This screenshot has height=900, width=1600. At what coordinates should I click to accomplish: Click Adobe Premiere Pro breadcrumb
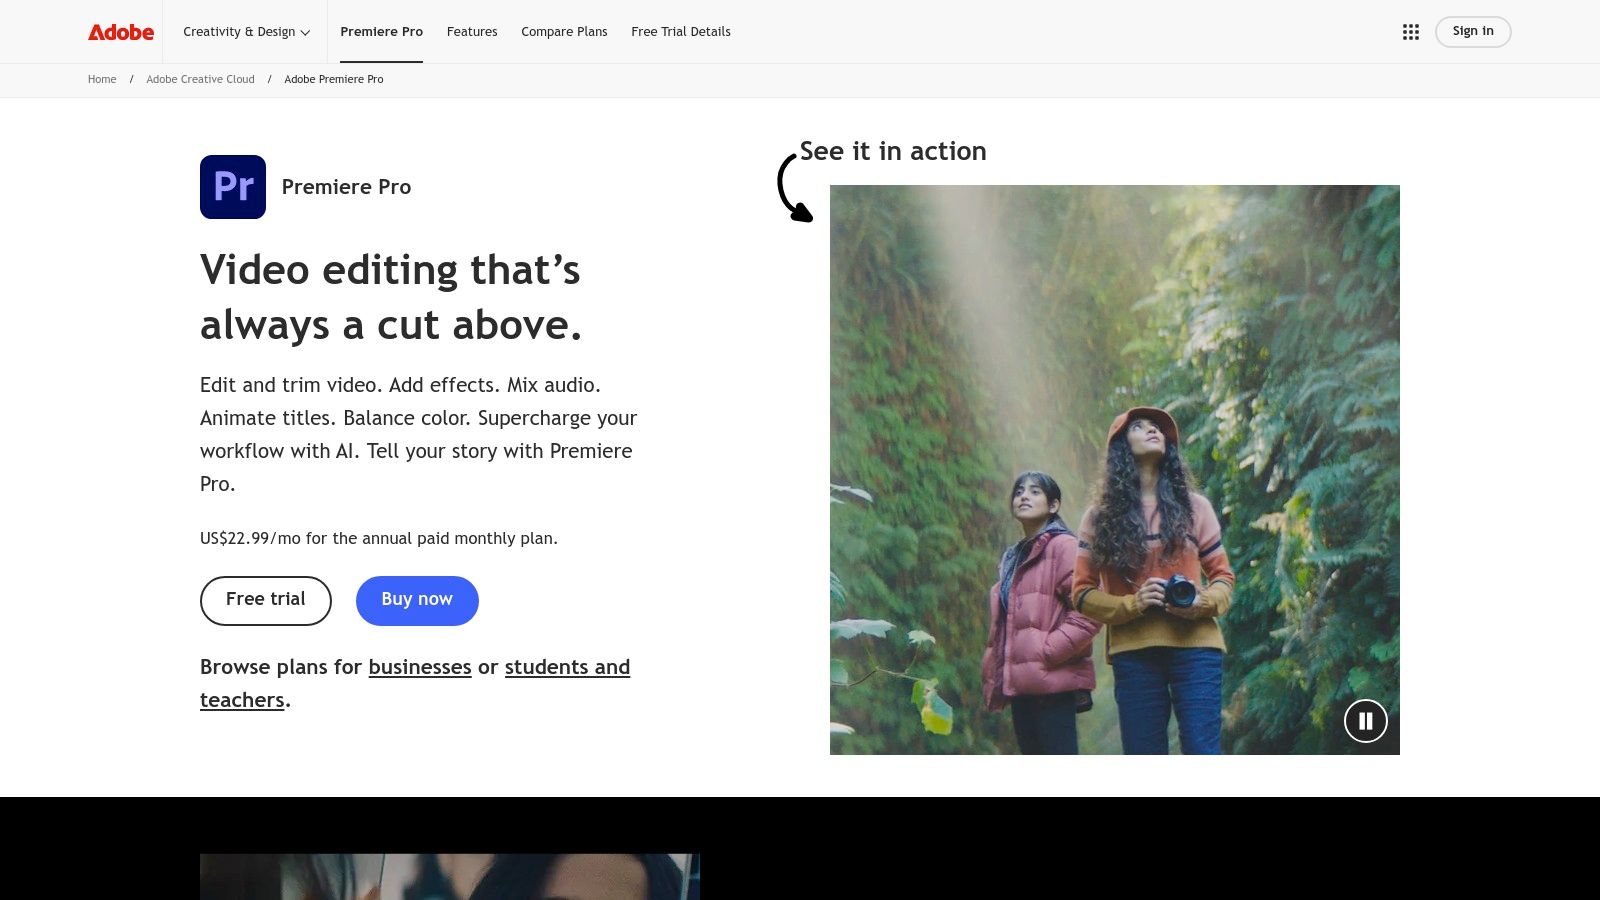334,79
